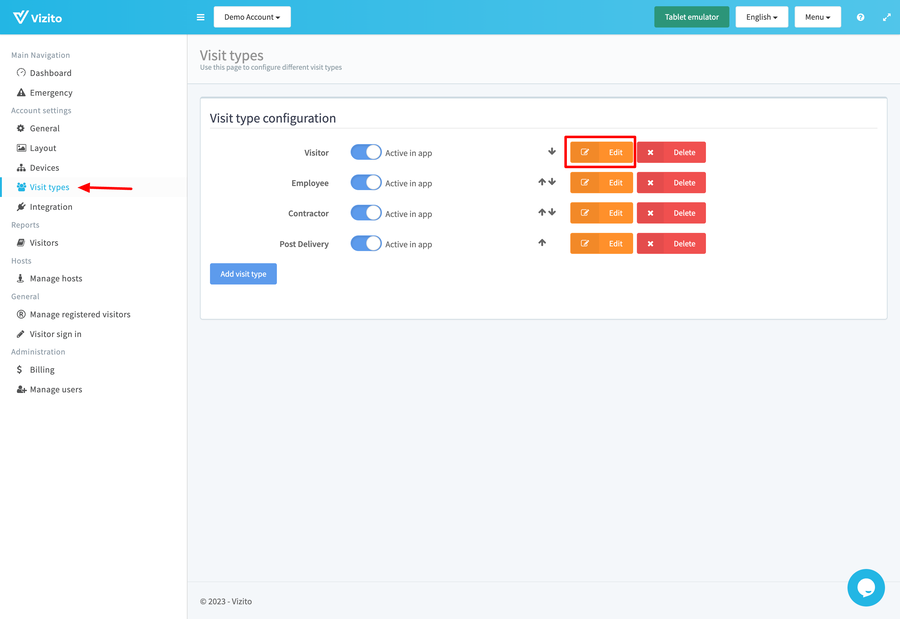The image size is (900, 619).
Task: Click the hamburger menu icon in header
Action: click(200, 17)
